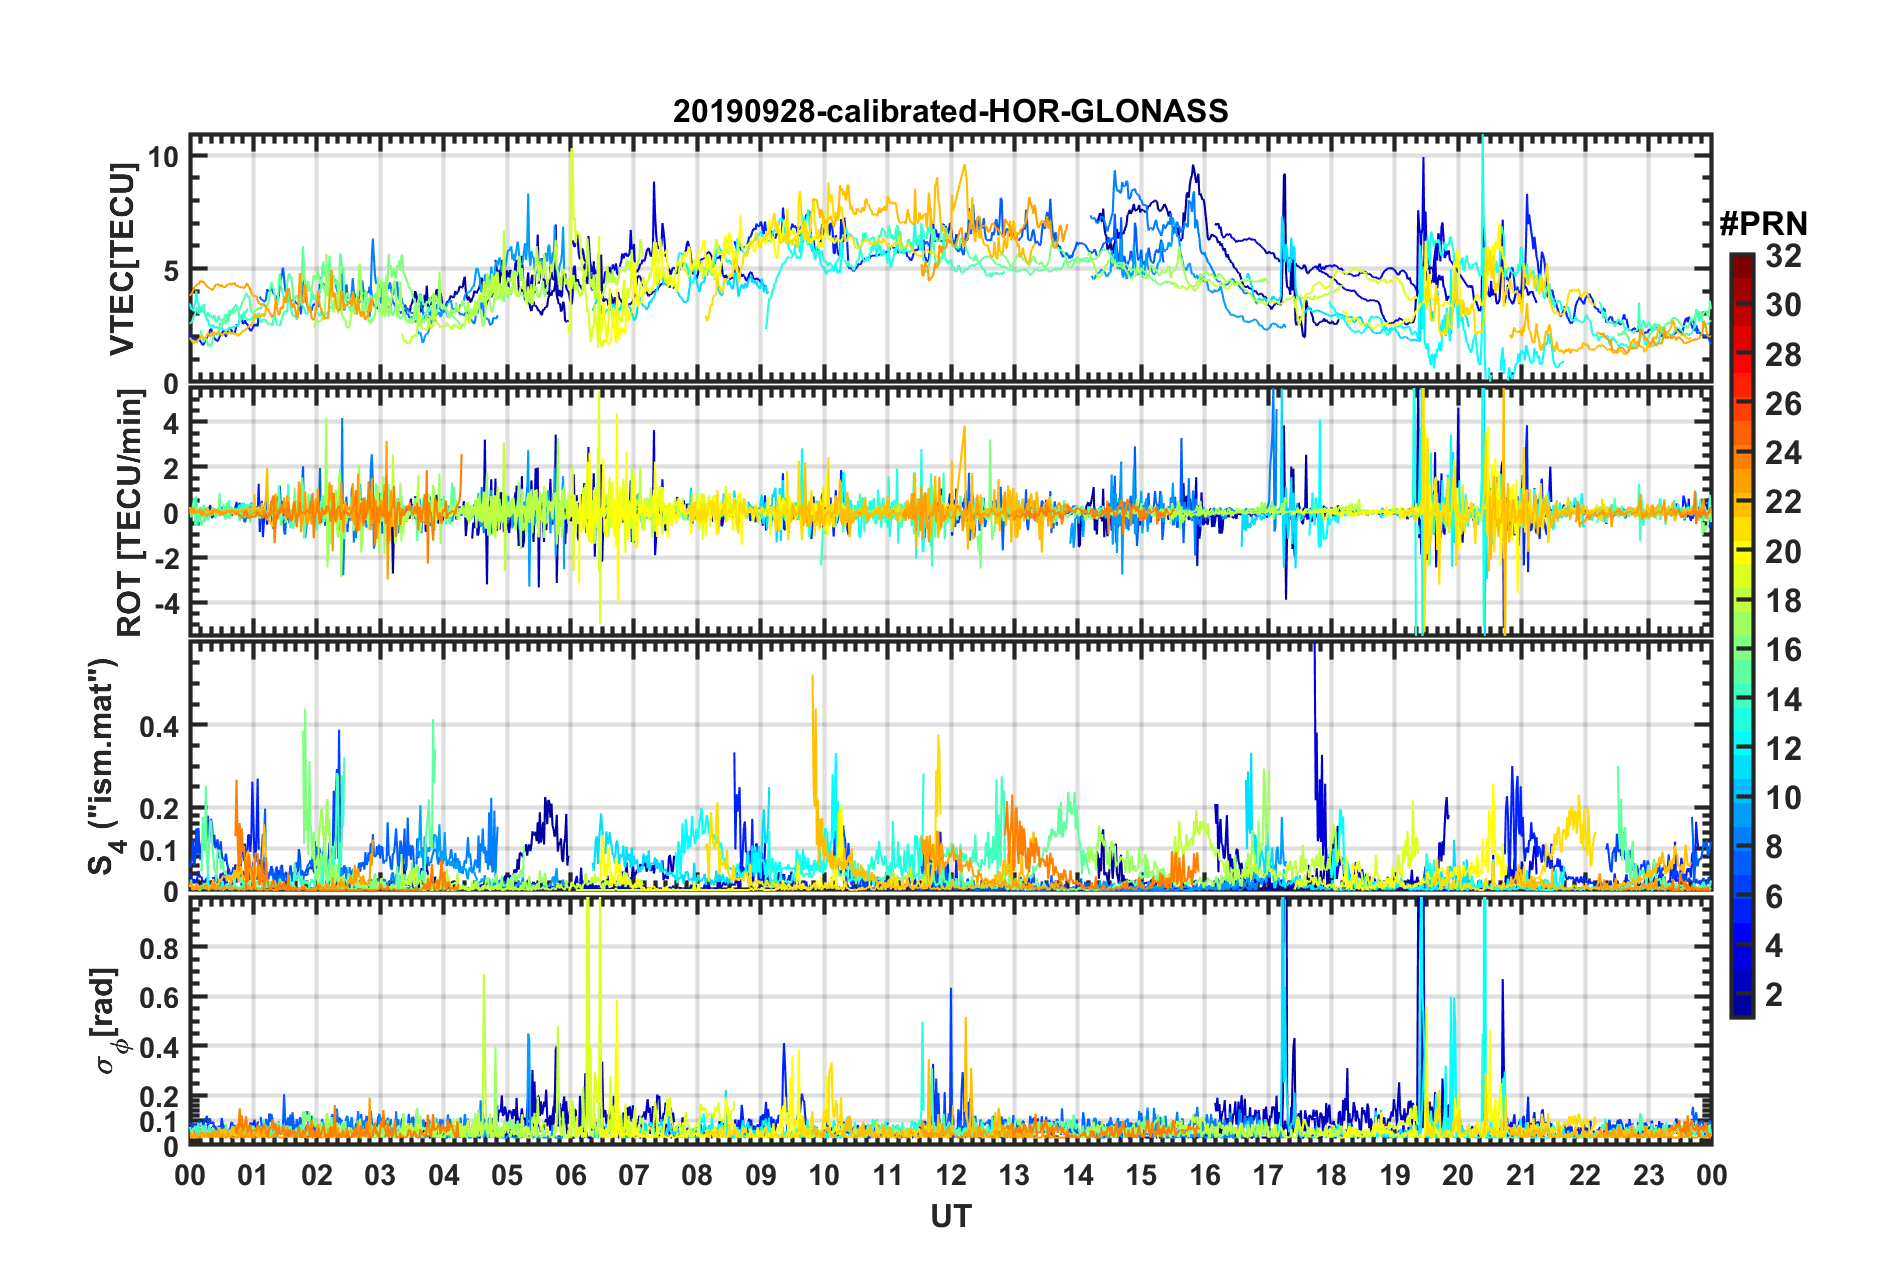
Task: Click the 0.4 tick label on S4 axis
Action: (159, 726)
